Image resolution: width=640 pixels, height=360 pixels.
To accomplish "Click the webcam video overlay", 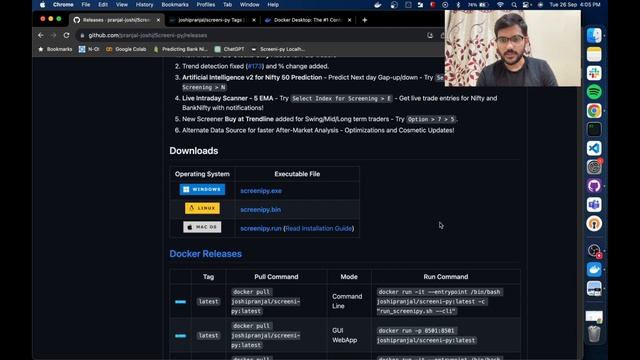I will 513,48.
